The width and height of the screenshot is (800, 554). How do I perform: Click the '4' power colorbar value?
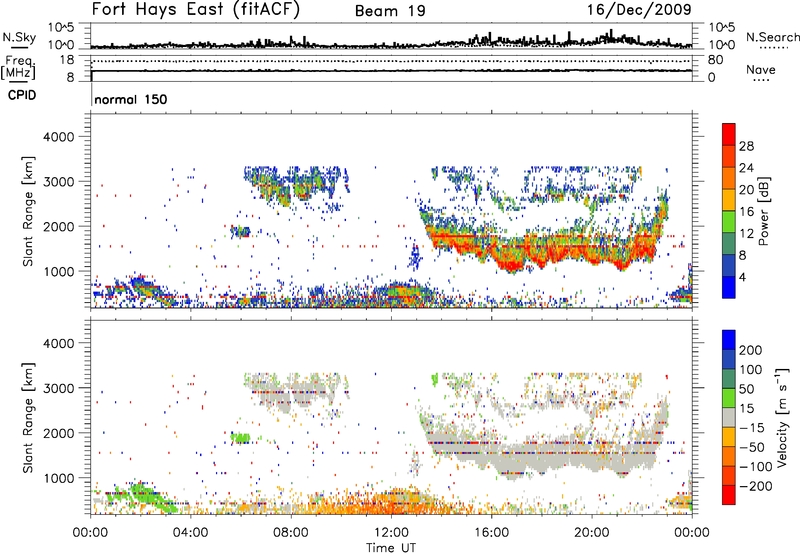[x=742, y=277]
